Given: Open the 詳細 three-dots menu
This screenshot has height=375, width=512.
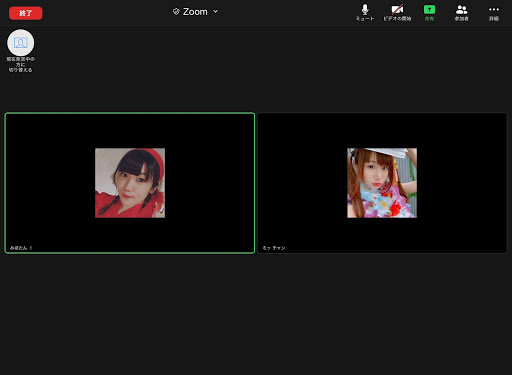Looking at the screenshot, I should click(x=494, y=13).
